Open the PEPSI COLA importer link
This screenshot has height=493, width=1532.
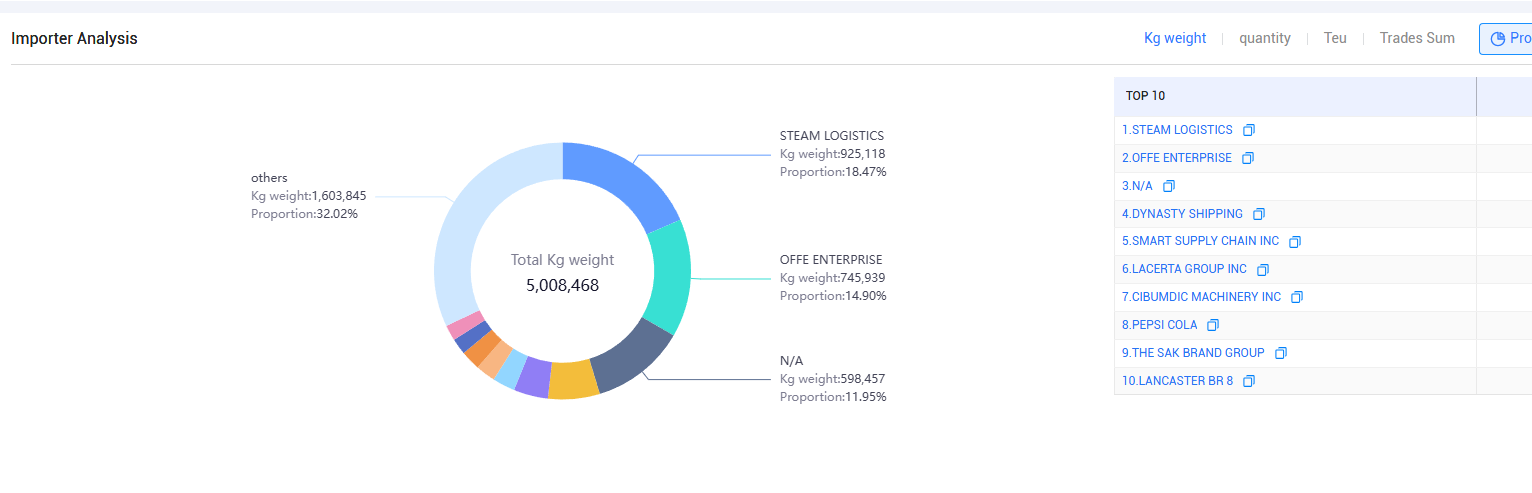coord(1159,325)
